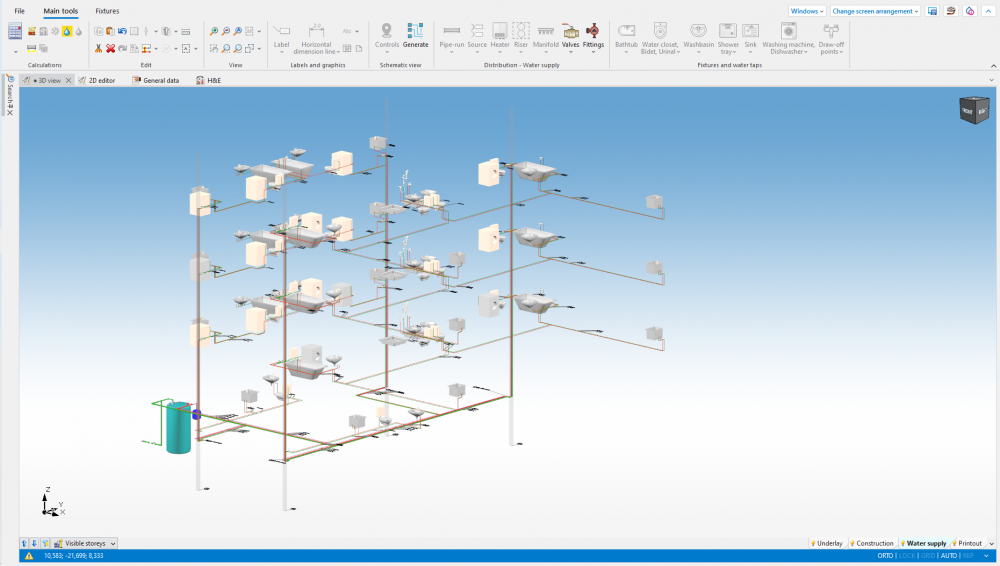Open the File menu
Viewport: 1000px width, 566px height.
pyautogui.click(x=19, y=11)
